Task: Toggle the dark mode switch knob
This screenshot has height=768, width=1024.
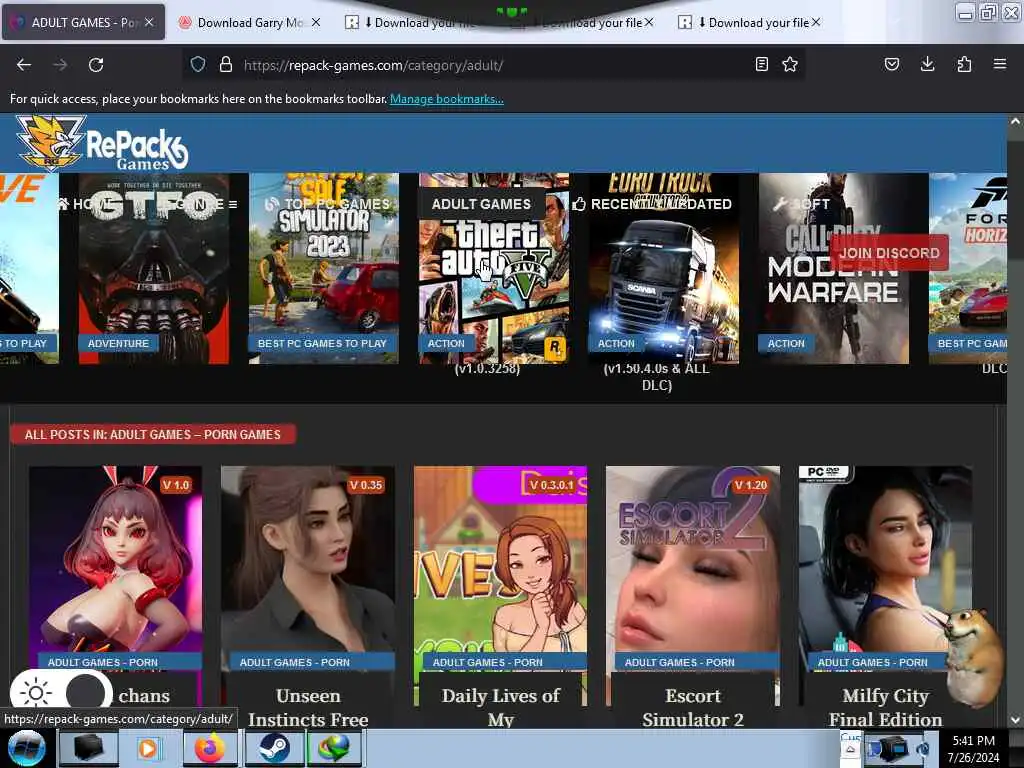Action: click(x=86, y=692)
